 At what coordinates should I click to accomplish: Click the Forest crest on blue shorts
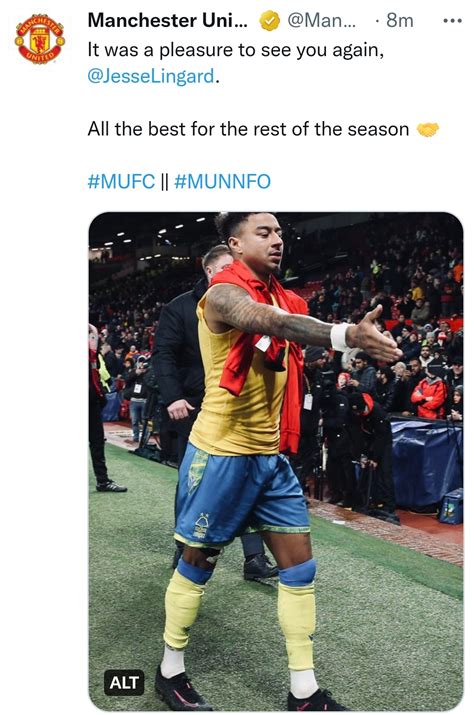pyautogui.click(x=201, y=525)
